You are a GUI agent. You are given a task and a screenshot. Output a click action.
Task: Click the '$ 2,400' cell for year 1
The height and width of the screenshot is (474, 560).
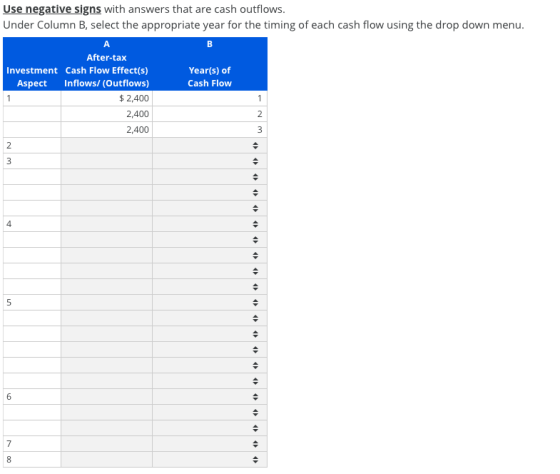click(107, 98)
